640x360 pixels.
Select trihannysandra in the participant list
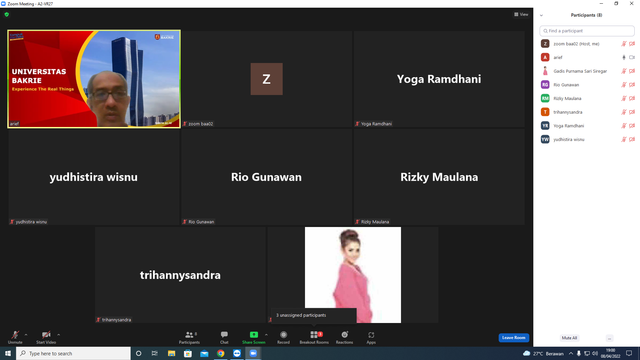click(587, 112)
